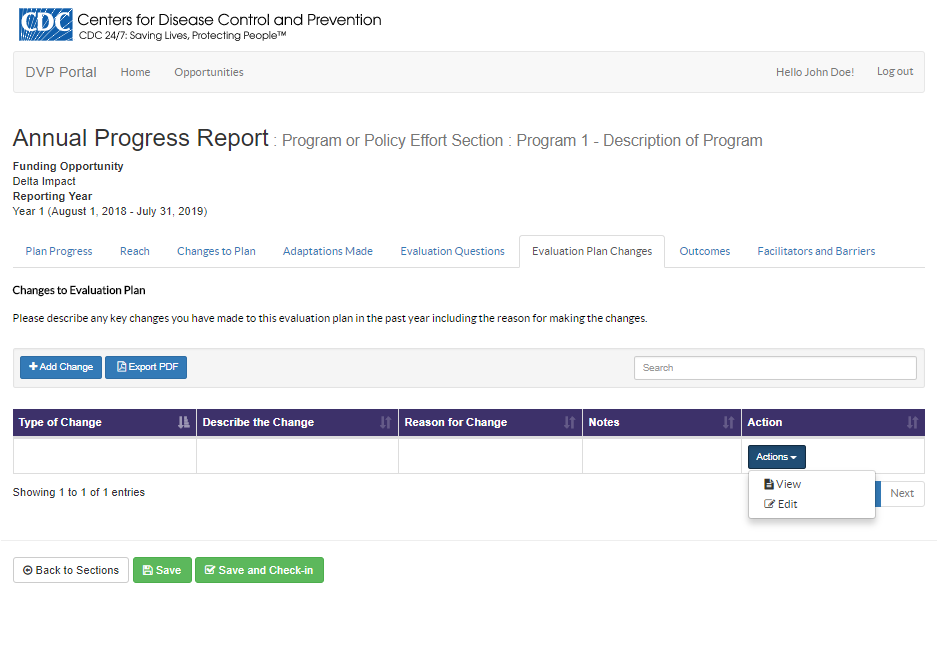This screenshot has width=939, height=647.
Task: Expand the Actions dropdown
Action: tap(776, 457)
